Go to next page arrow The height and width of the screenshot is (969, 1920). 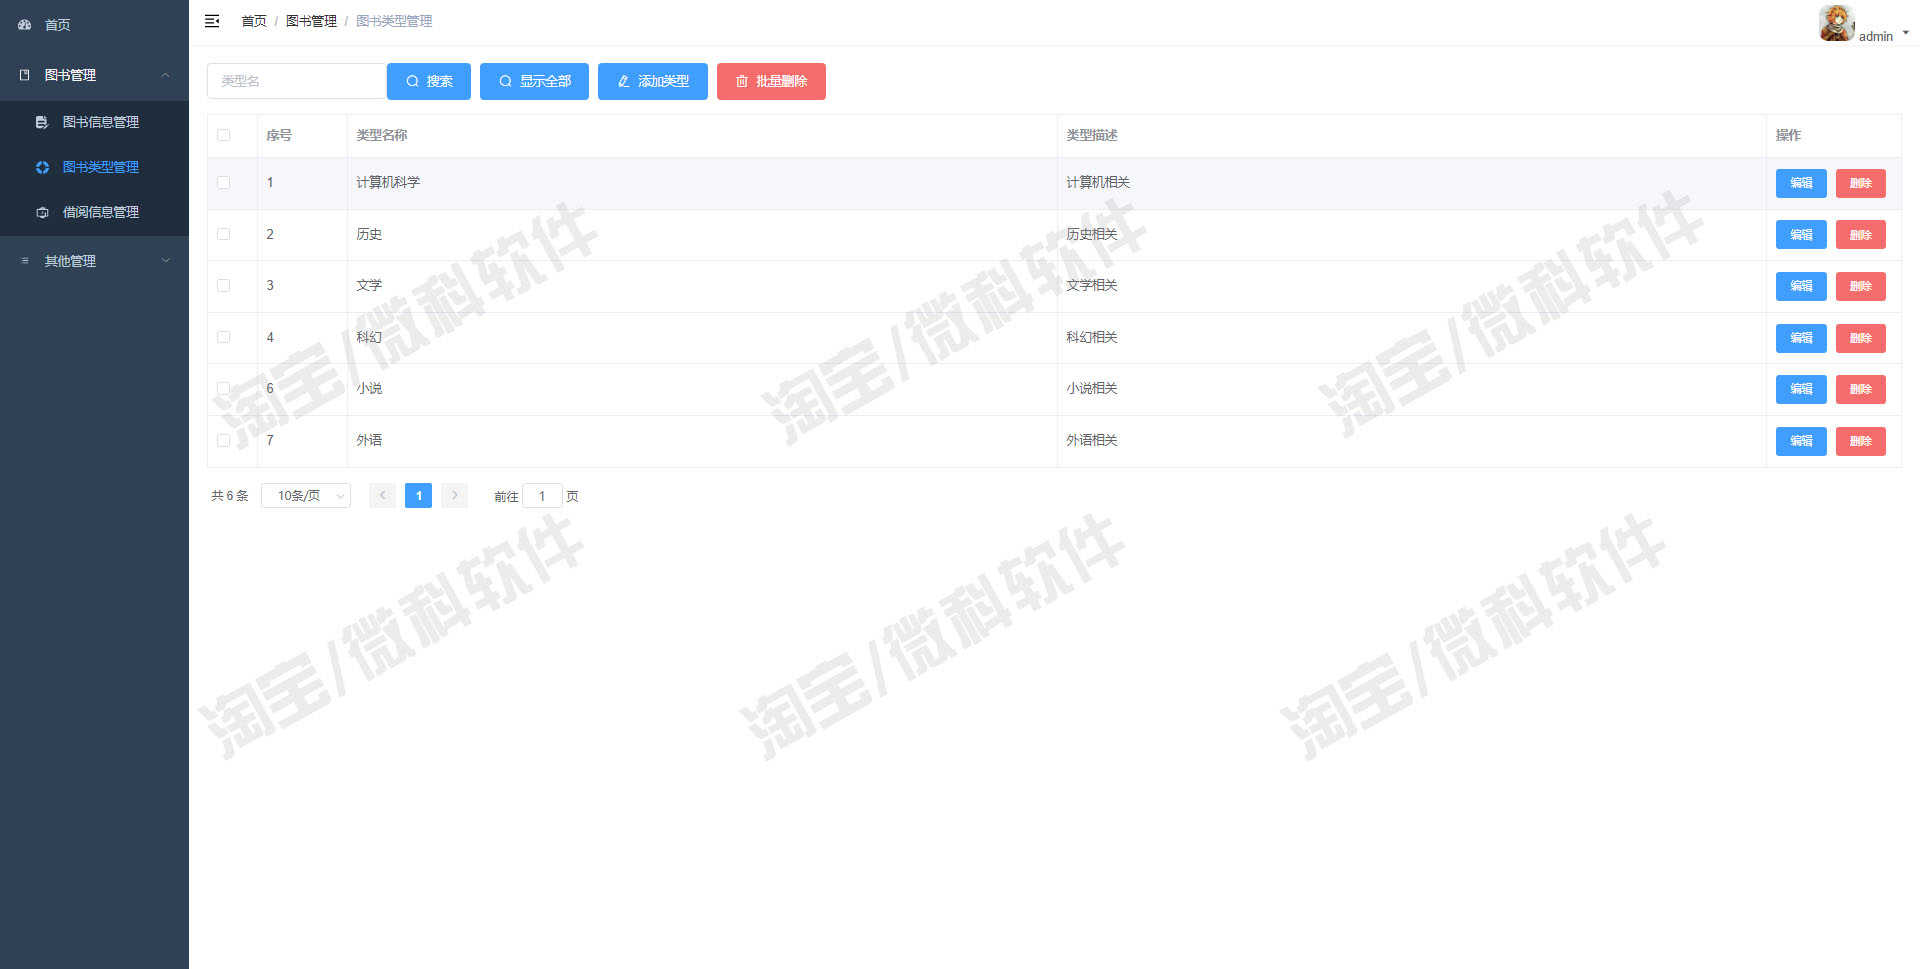click(x=454, y=495)
